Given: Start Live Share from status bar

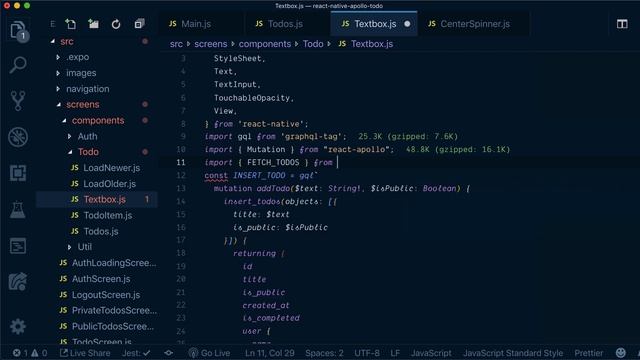Looking at the screenshot, I should pyautogui.click(x=85, y=353).
